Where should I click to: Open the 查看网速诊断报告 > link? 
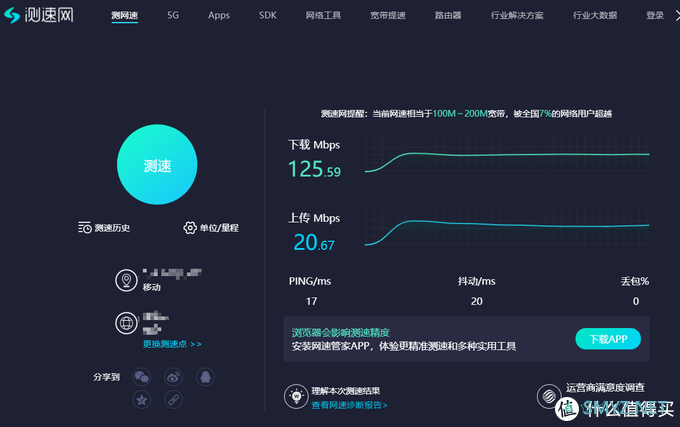350,405
